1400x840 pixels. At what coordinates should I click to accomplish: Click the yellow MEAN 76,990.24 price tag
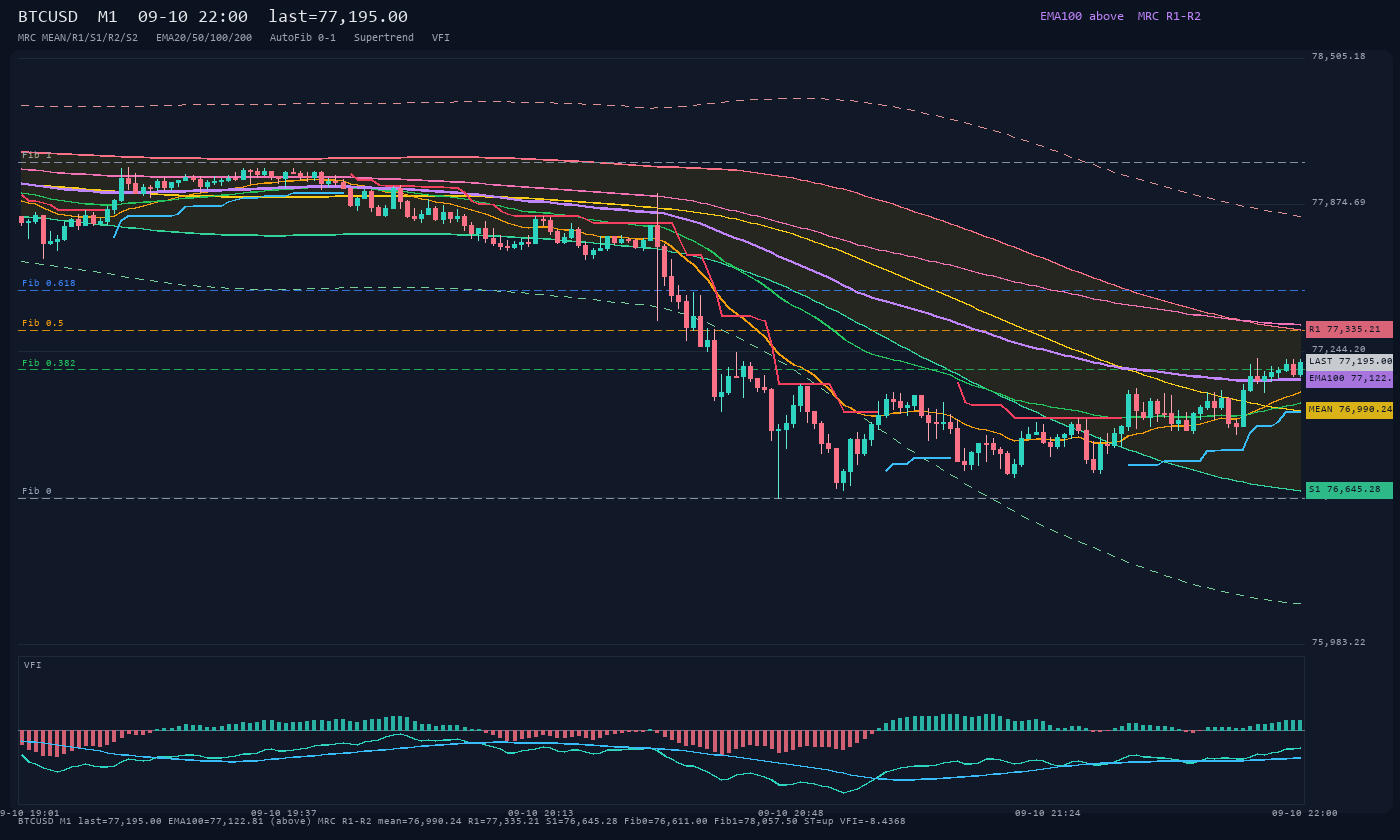coord(1349,410)
